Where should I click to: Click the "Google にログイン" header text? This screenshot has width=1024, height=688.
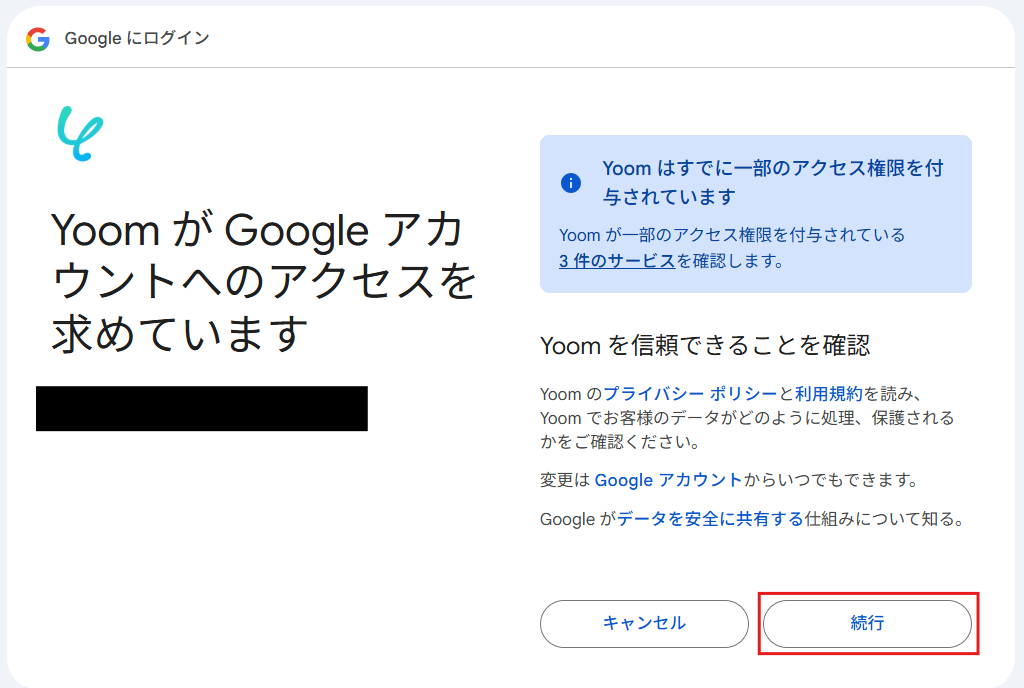click(137, 39)
